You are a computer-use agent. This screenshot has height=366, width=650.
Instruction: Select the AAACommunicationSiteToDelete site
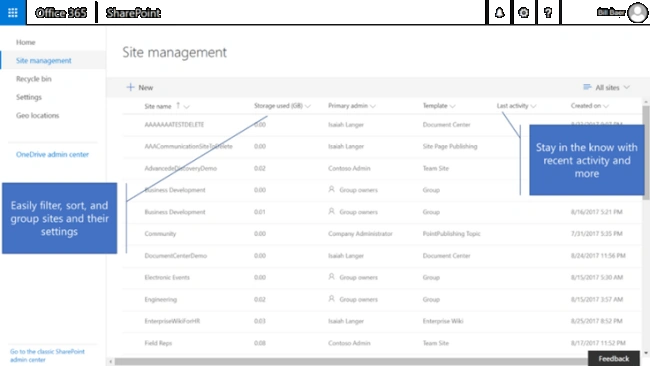188,146
